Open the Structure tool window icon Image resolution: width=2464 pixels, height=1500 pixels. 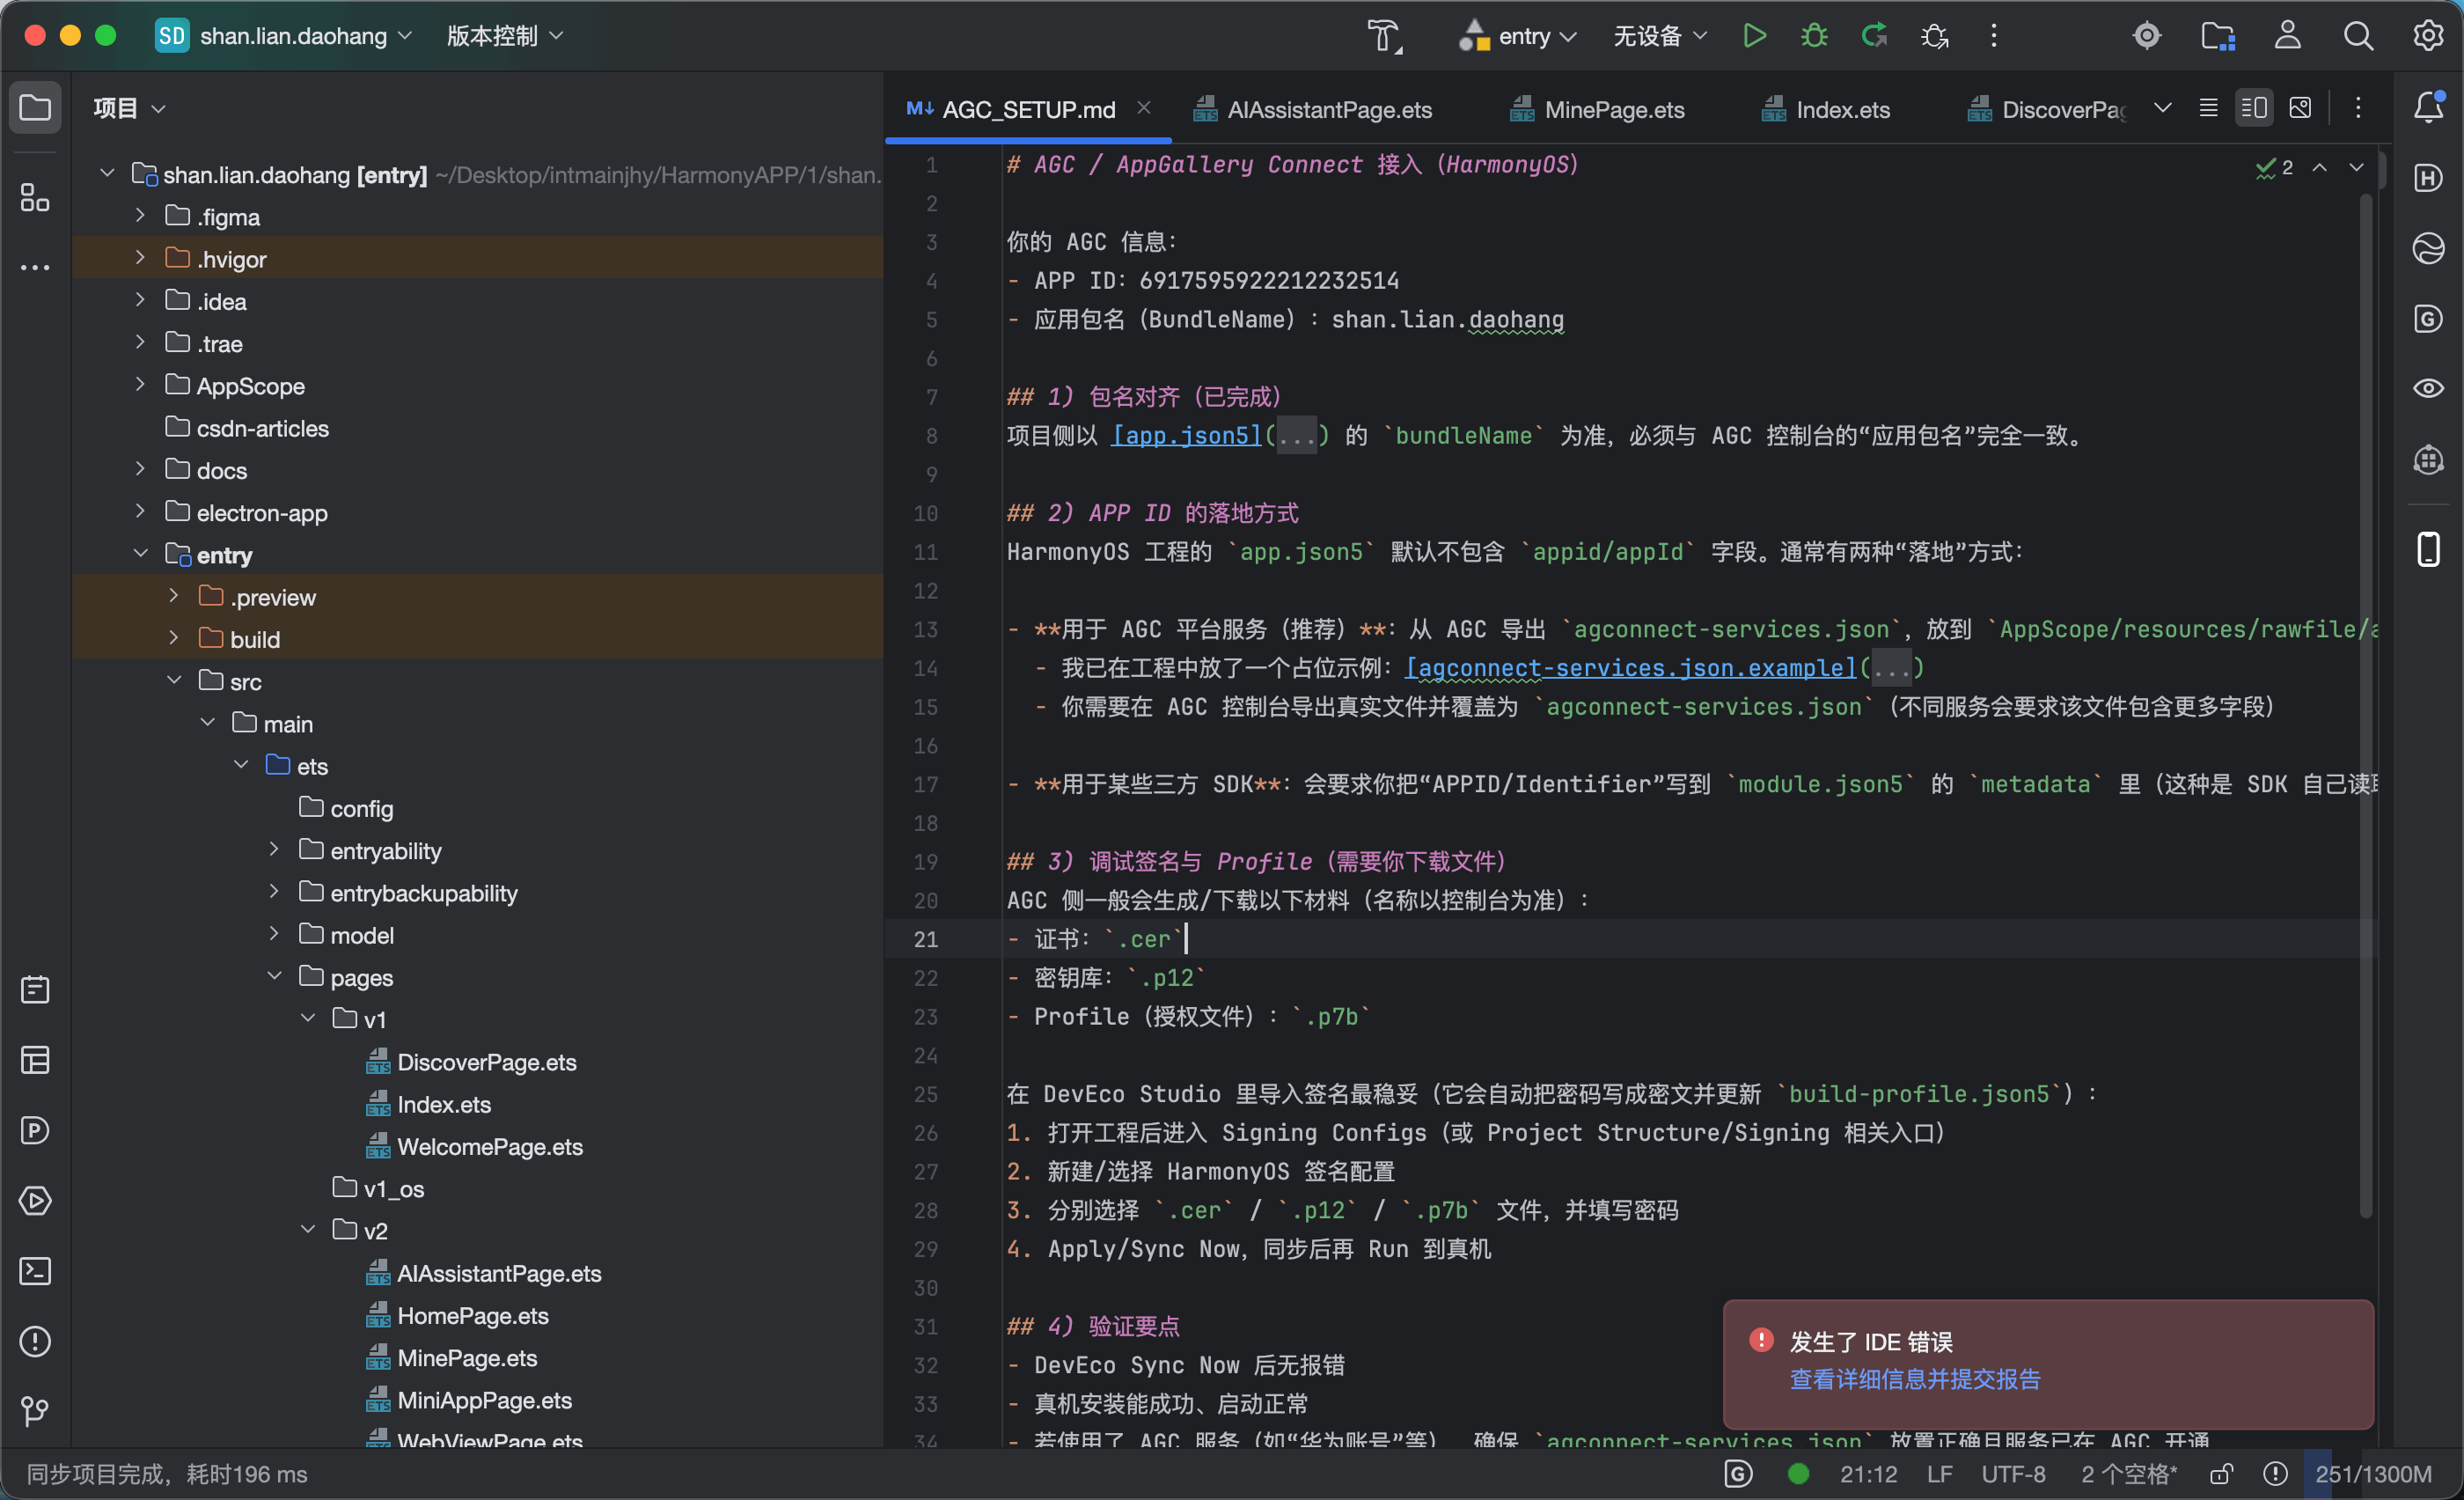35,197
